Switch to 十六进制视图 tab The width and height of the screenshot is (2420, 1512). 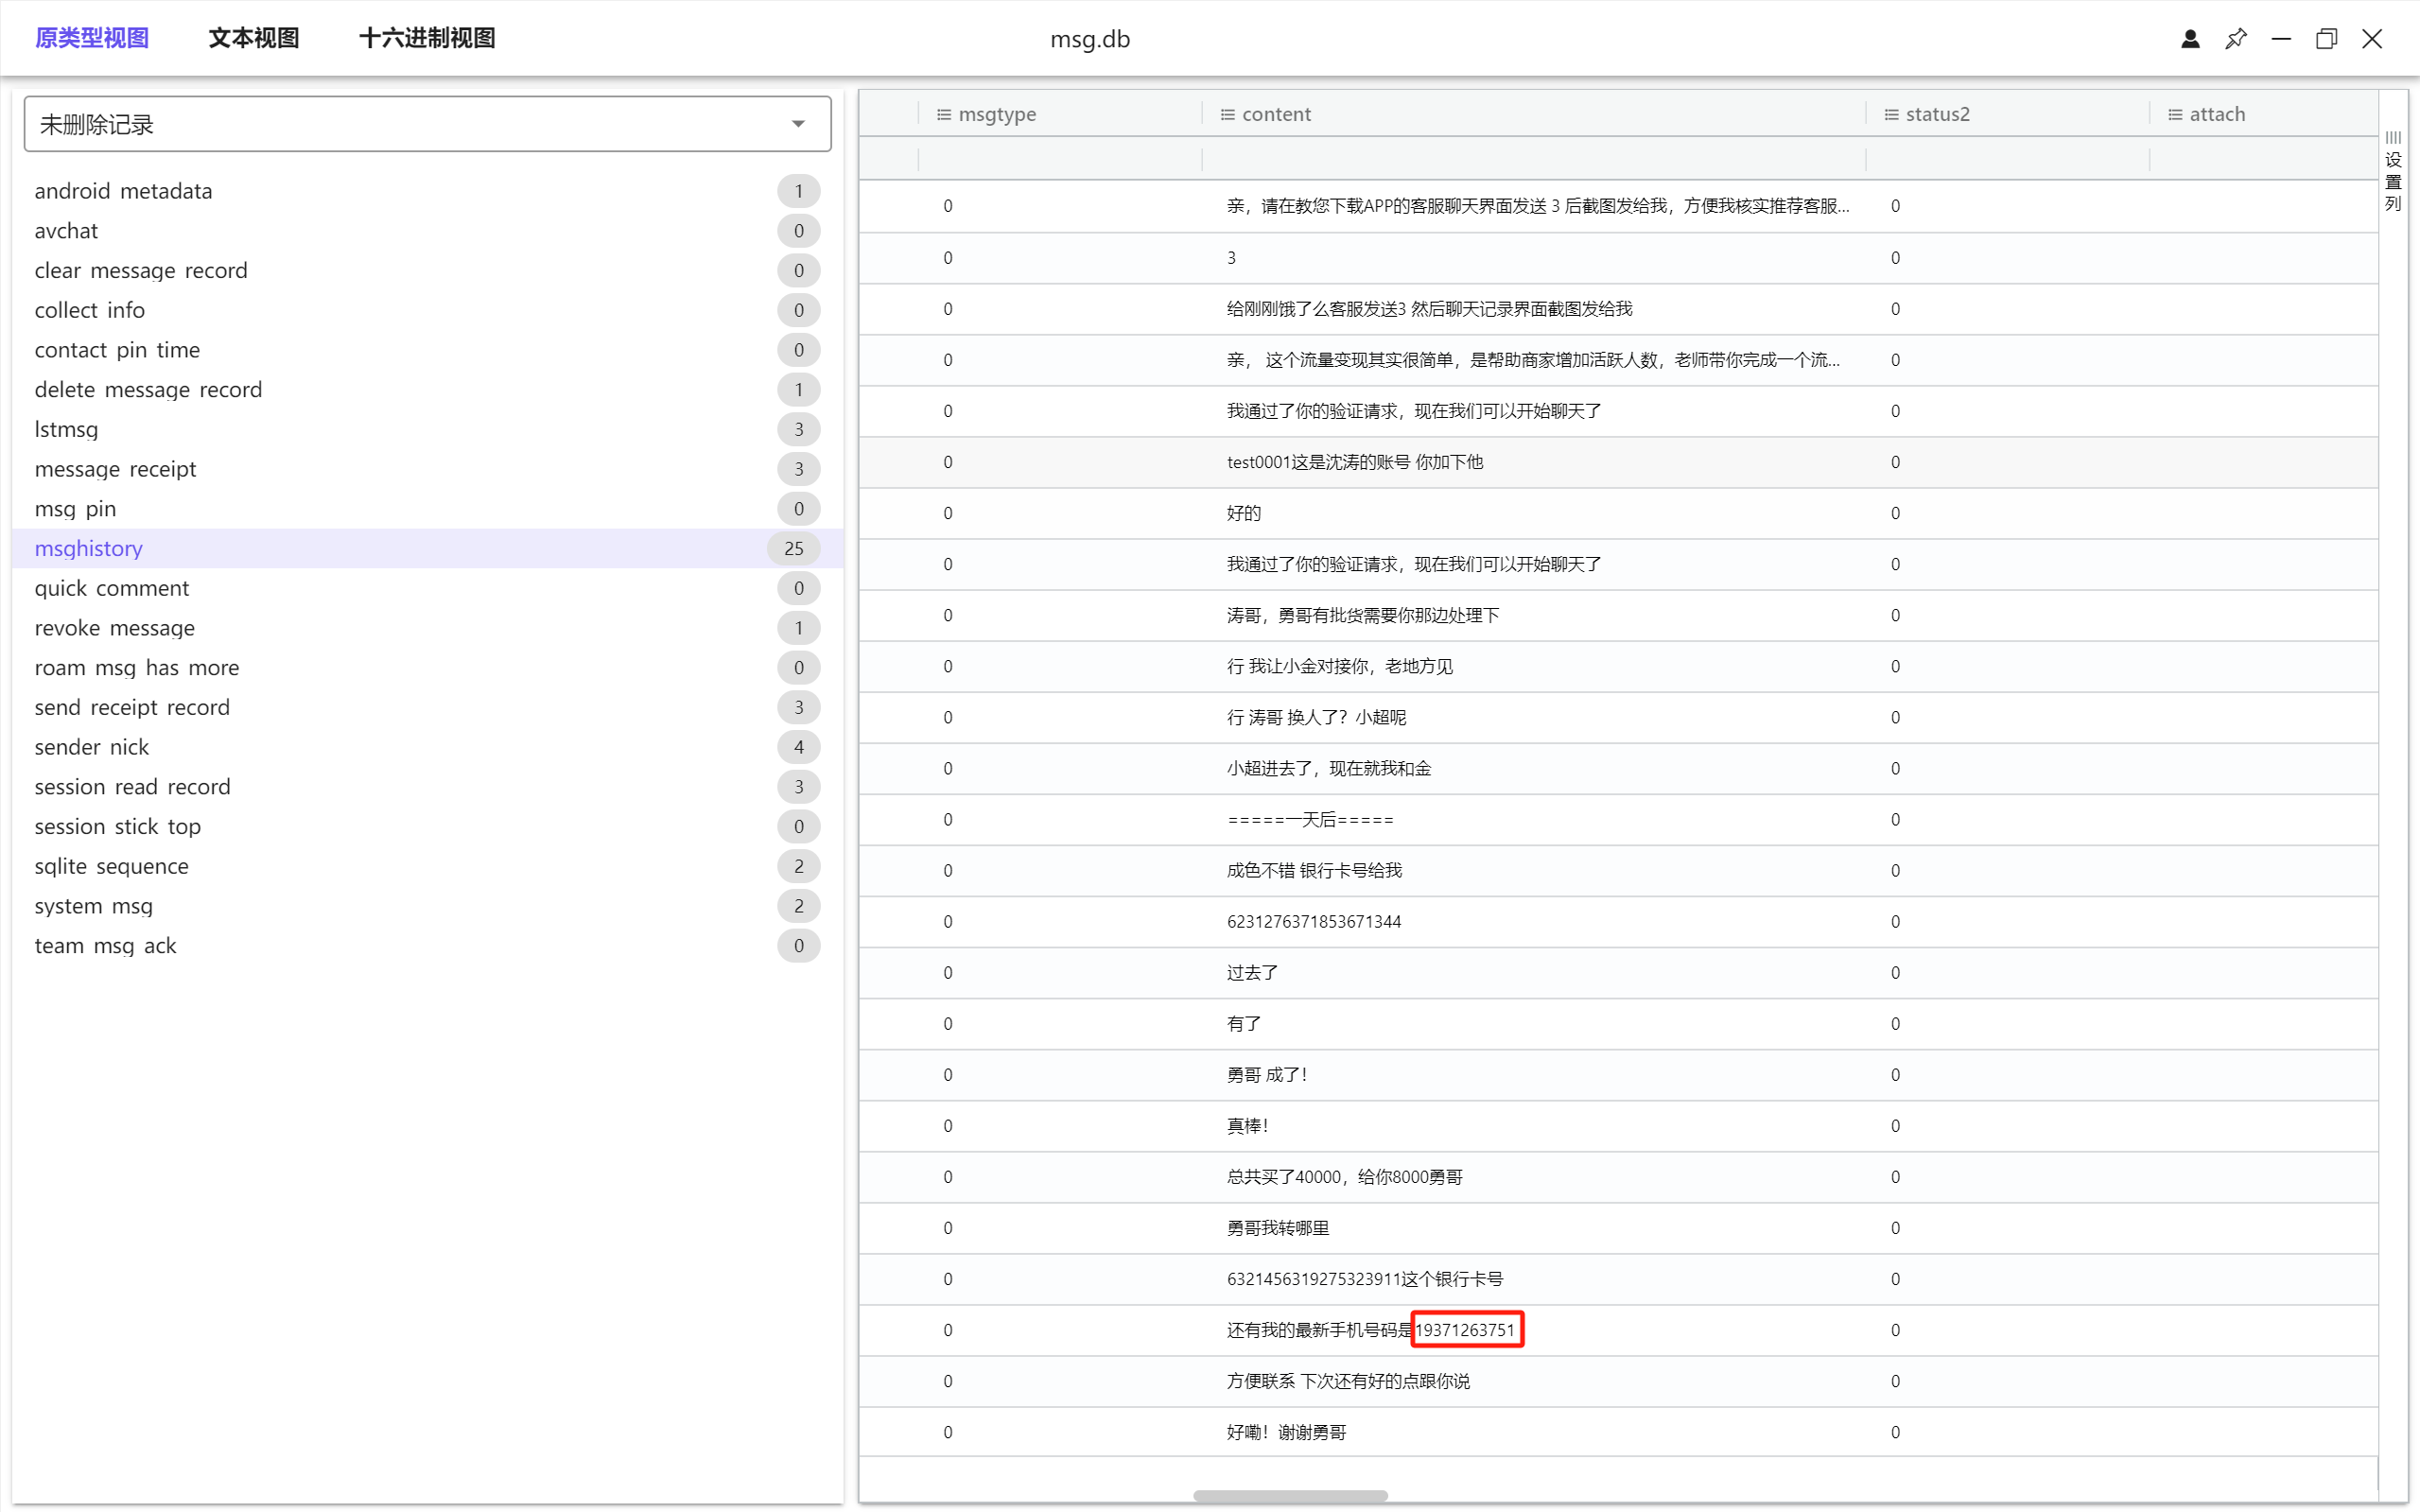coord(427,38)
